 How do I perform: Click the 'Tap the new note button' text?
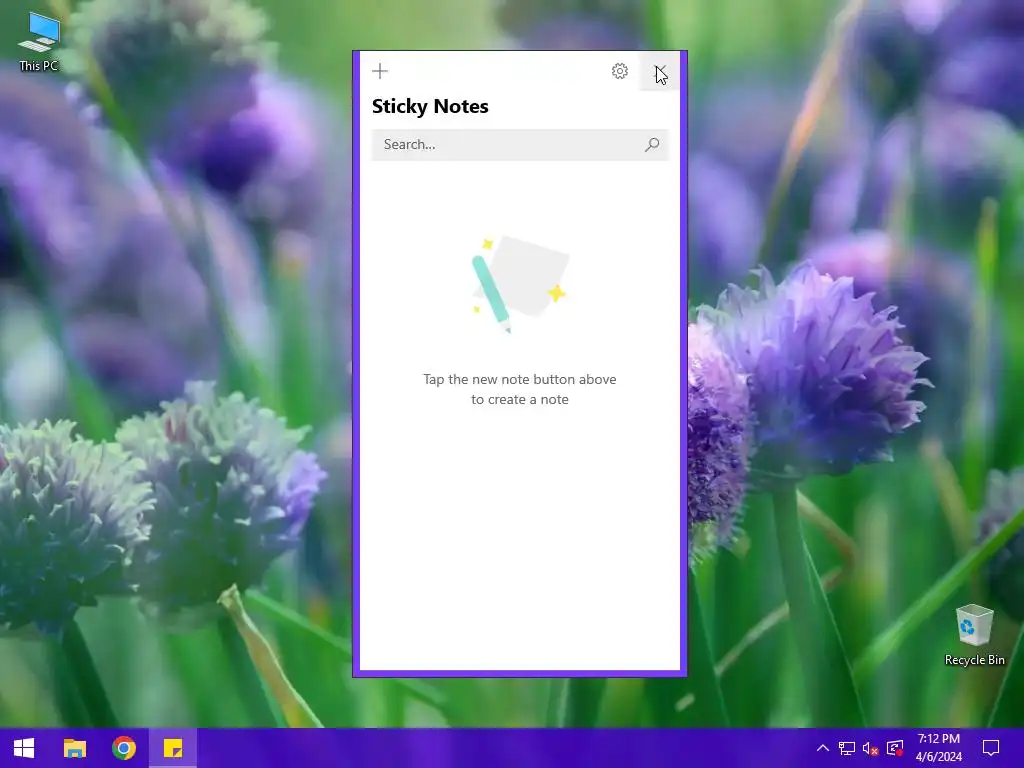pos(520,389)
